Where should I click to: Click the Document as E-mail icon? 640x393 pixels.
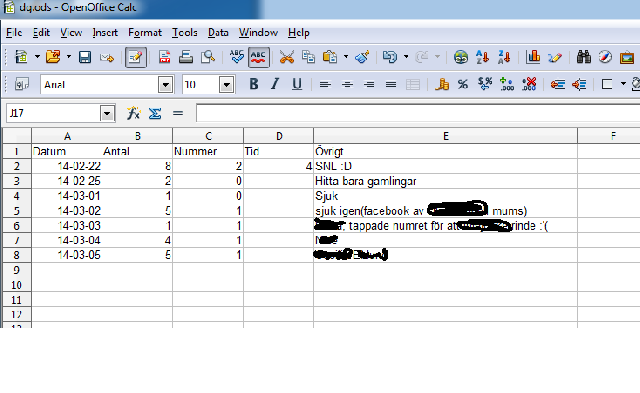(x=107, y=58)
